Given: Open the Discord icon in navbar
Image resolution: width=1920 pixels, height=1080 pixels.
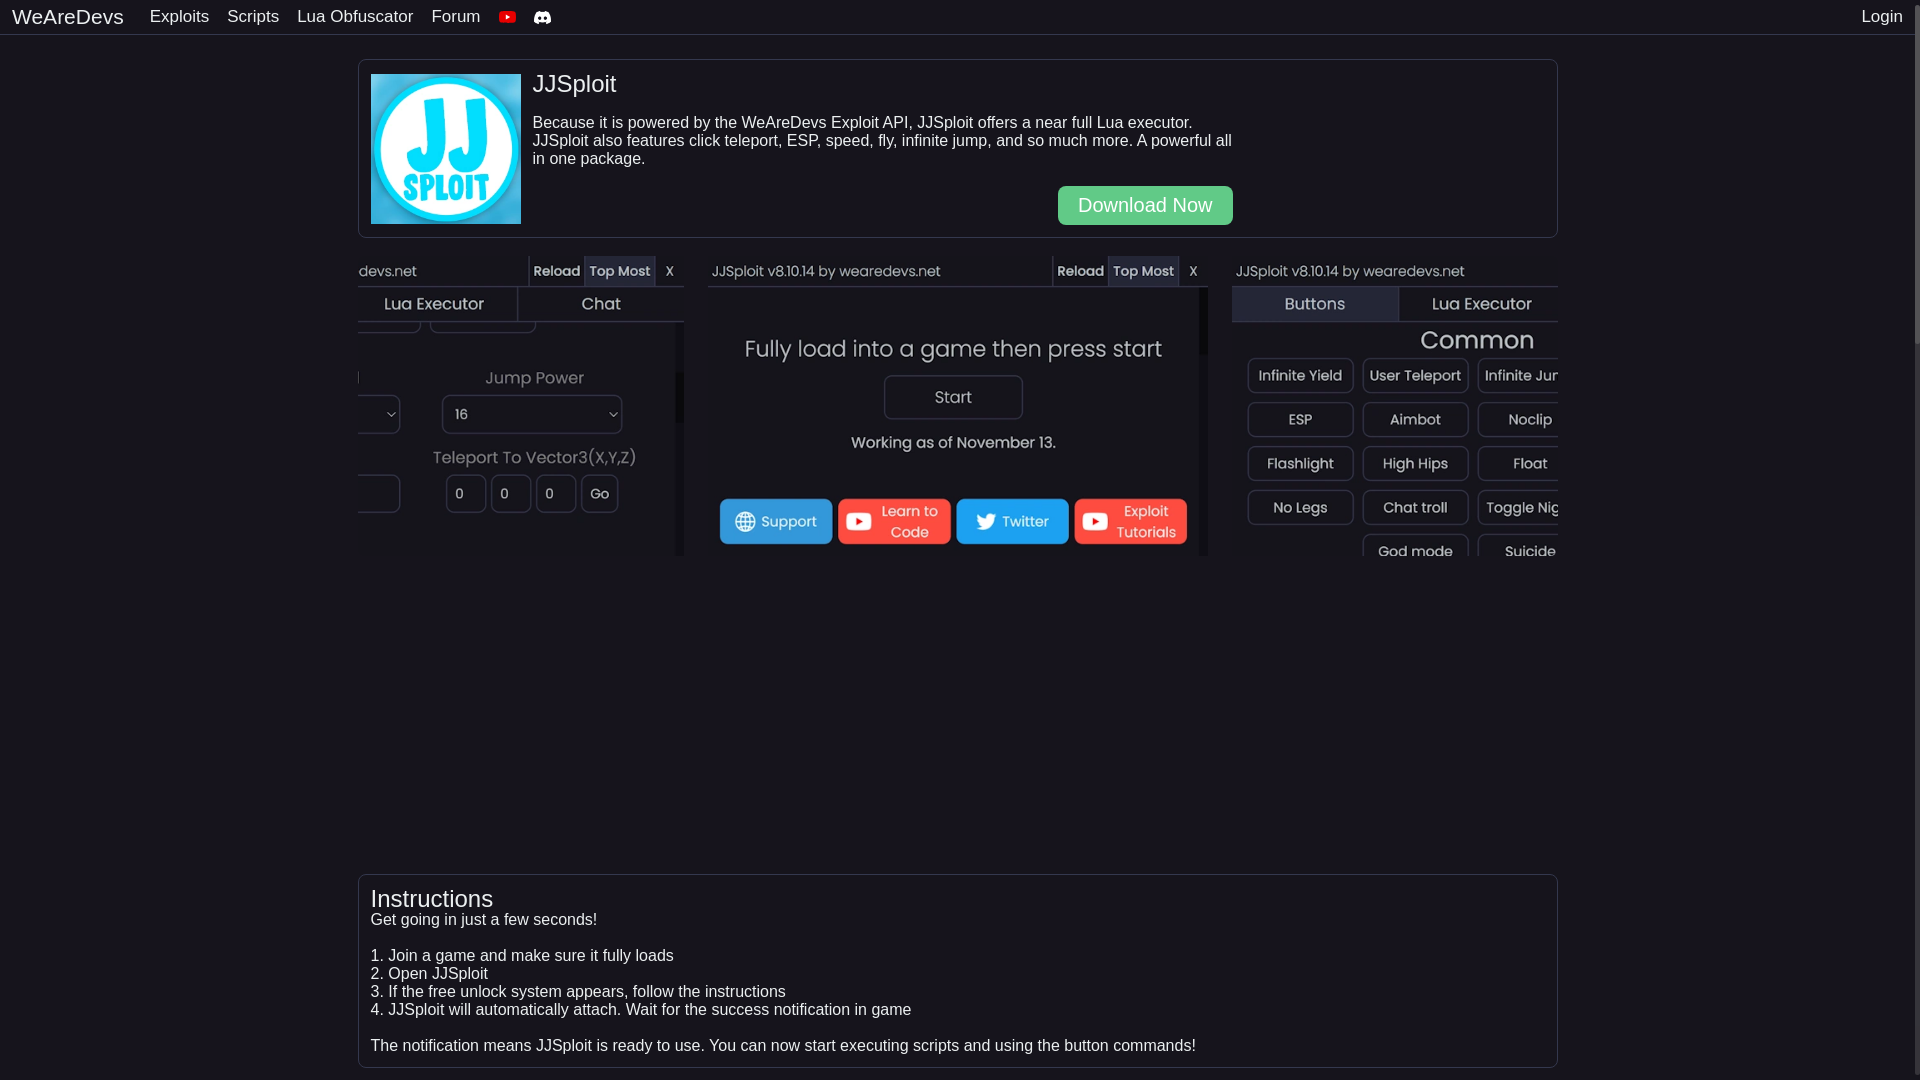Looking at the screenshot, I should (542, 17).
